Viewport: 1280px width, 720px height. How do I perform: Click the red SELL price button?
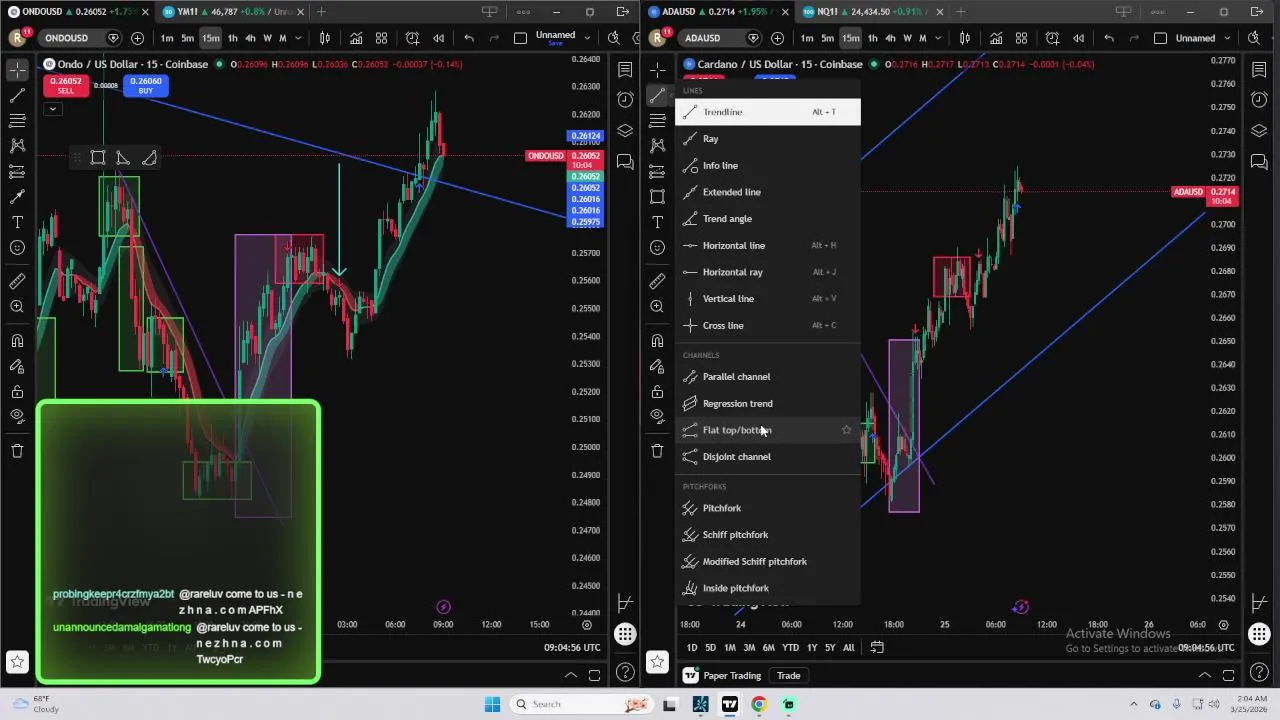[65, 86]
